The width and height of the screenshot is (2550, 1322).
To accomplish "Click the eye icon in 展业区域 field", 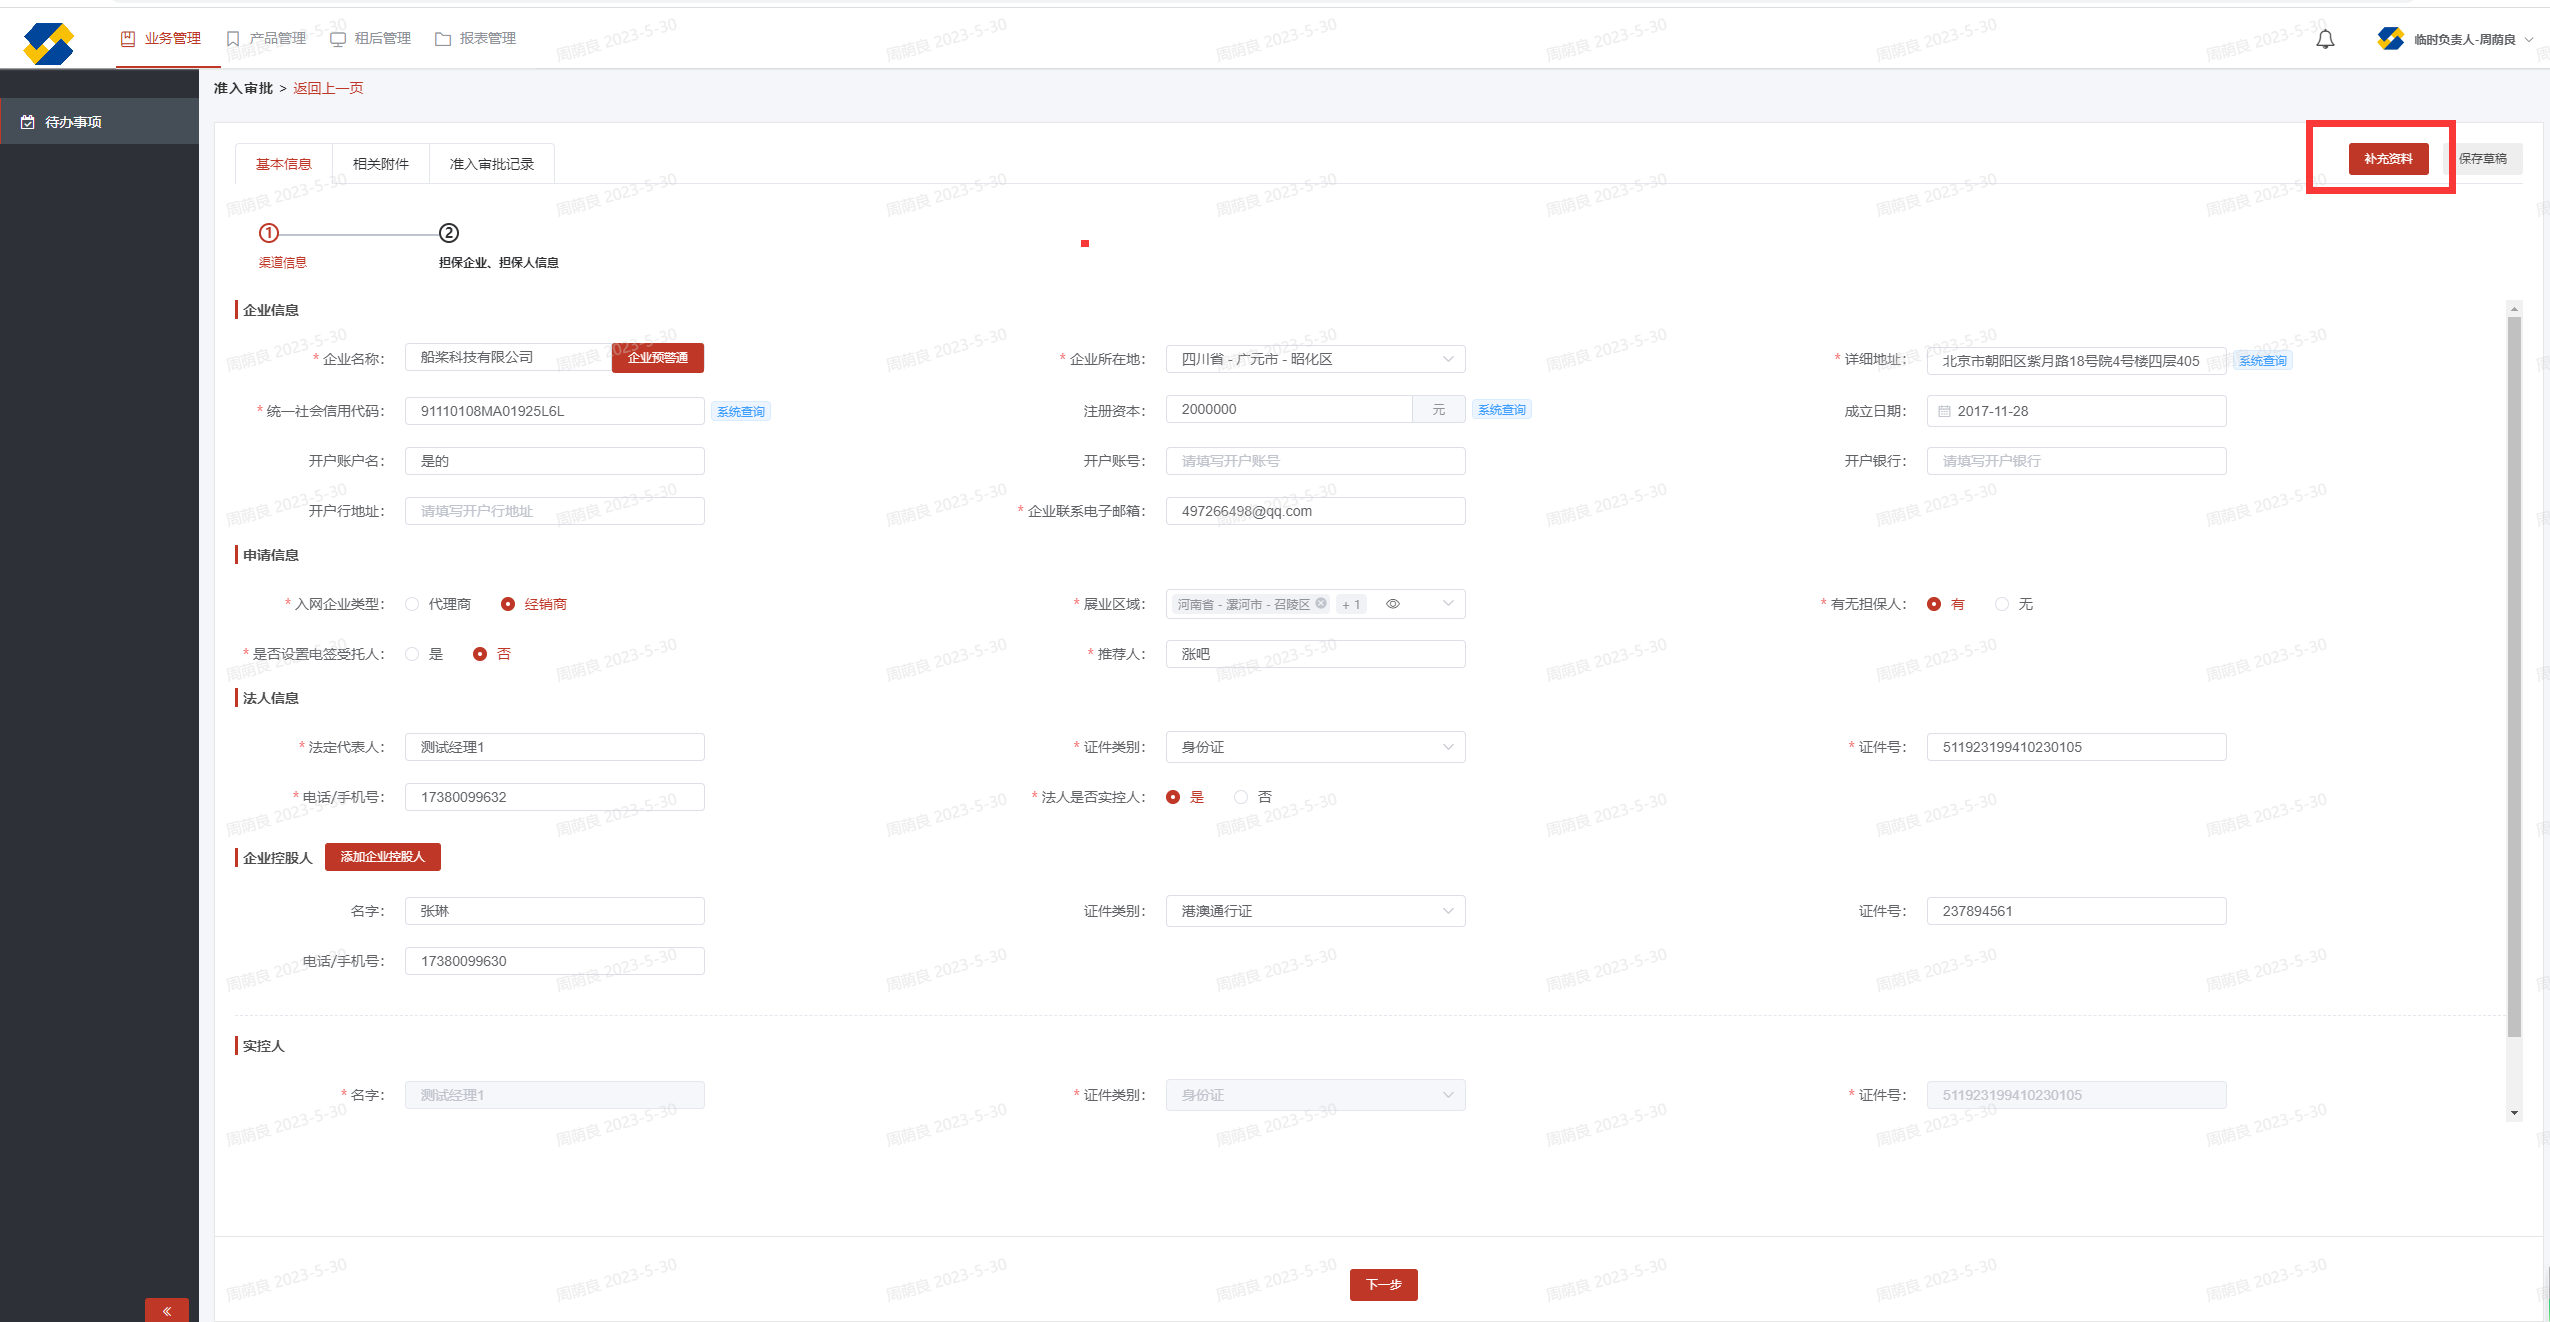I will pos(1392,604).
